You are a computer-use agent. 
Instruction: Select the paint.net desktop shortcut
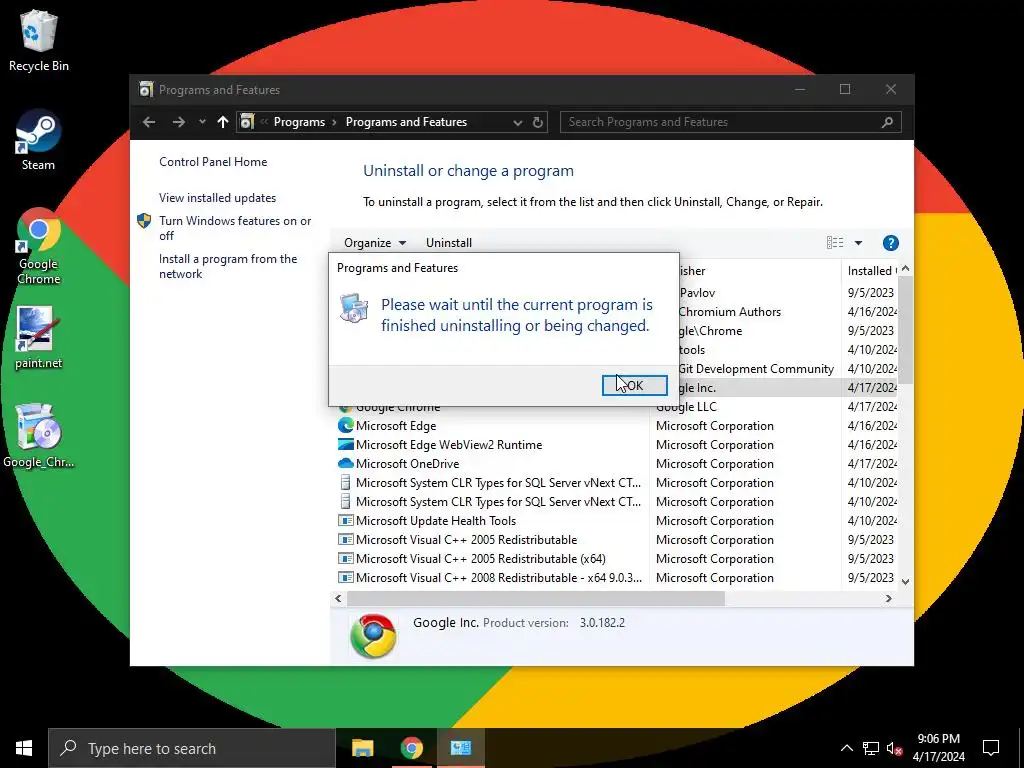[x=39, y=338]
